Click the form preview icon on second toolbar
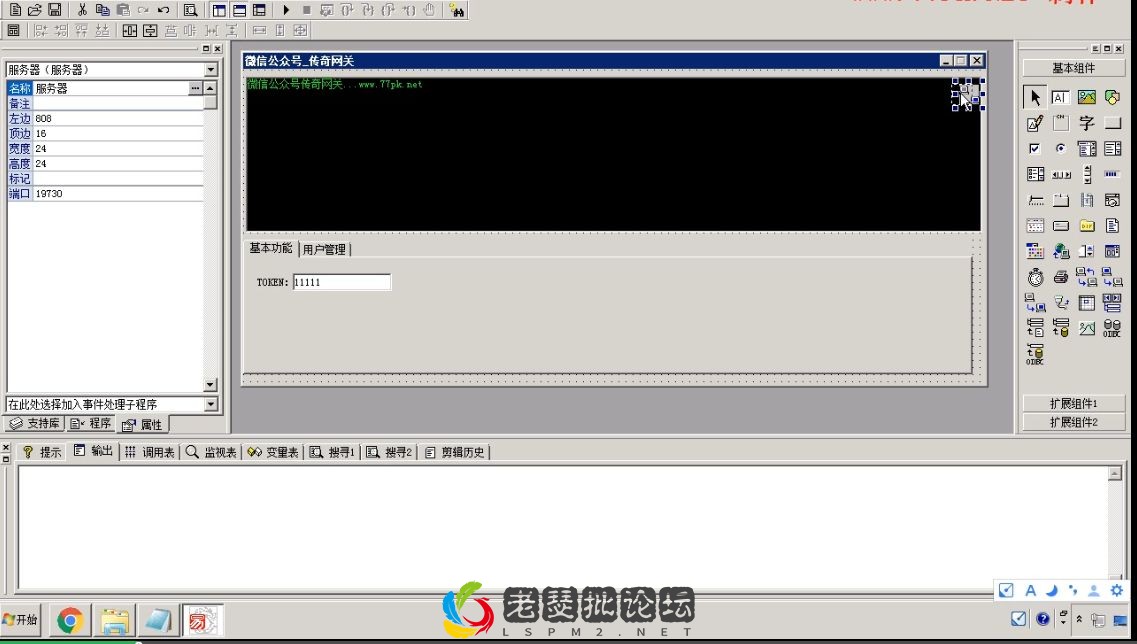The height and width of the screenshot is (644, 1137). point(14,30)
